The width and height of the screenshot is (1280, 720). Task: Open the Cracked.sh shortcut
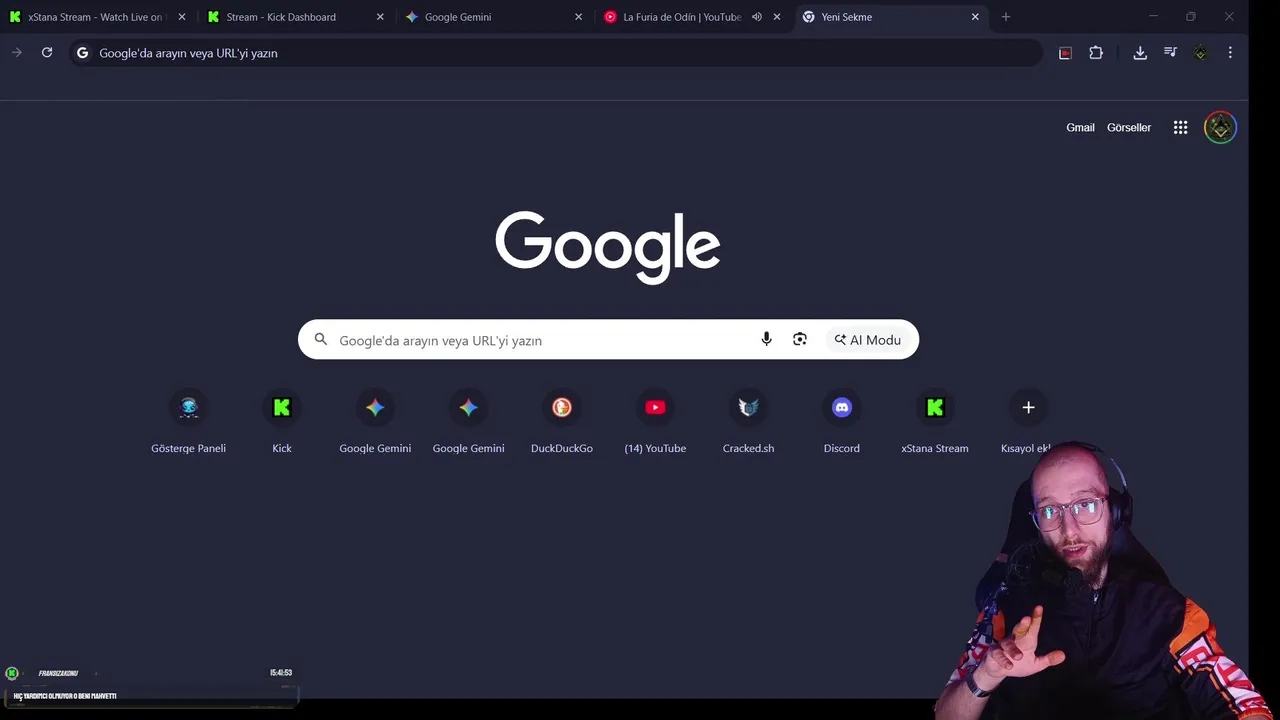(748, 421)
